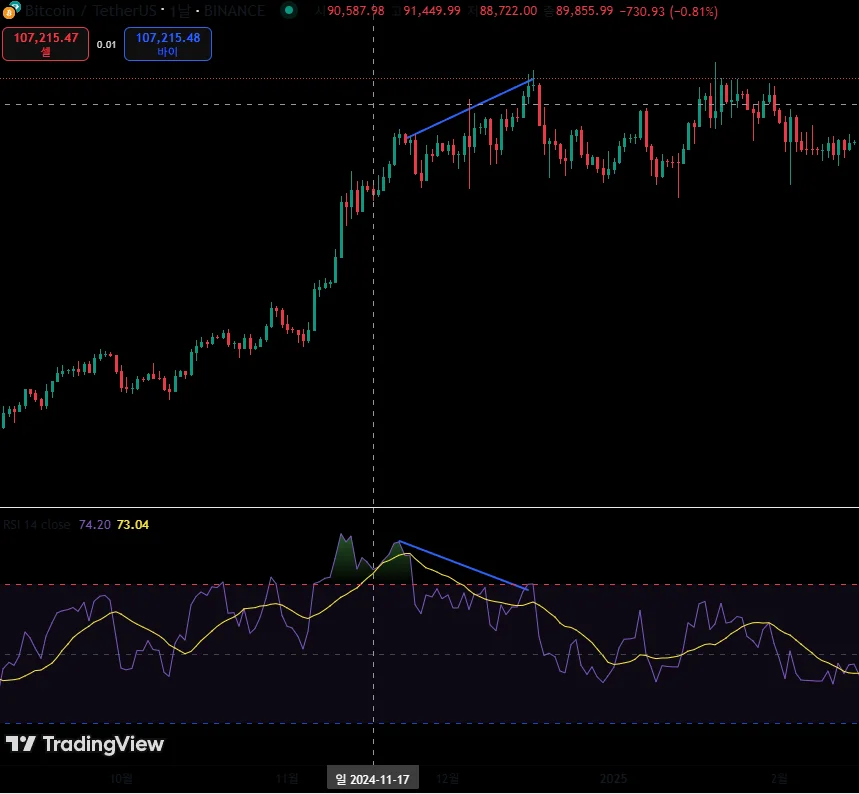Select the white dashed horizontal price line

[430, 104]
